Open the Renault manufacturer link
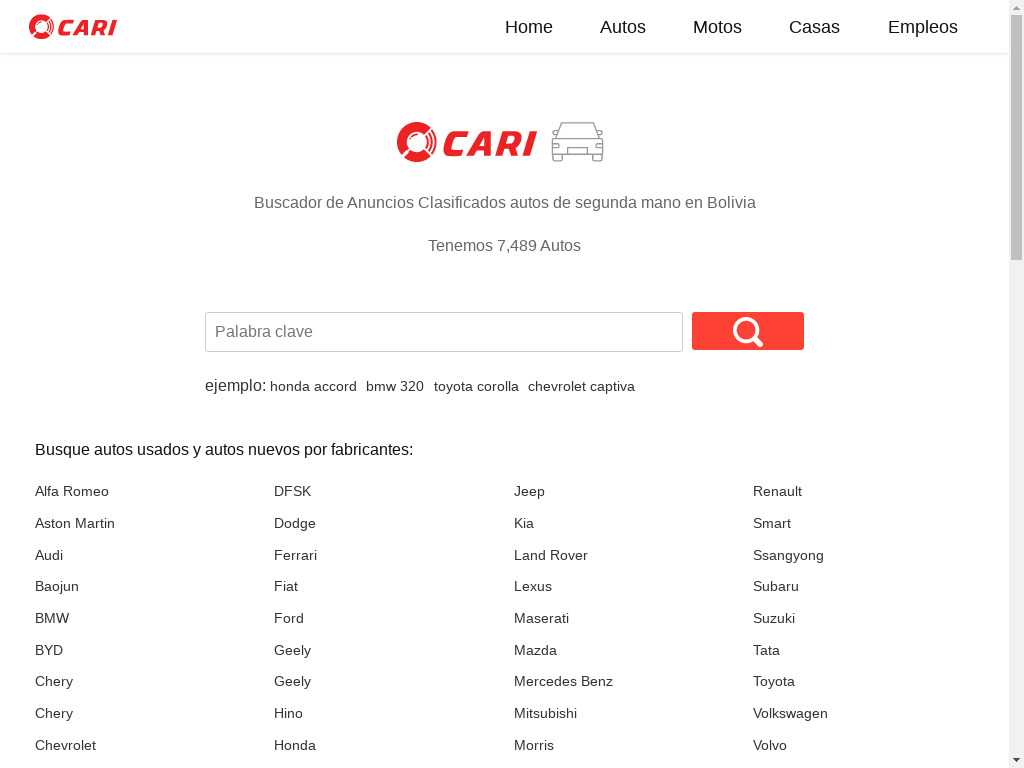This screenshot has height=768, width=1024. 777,491
